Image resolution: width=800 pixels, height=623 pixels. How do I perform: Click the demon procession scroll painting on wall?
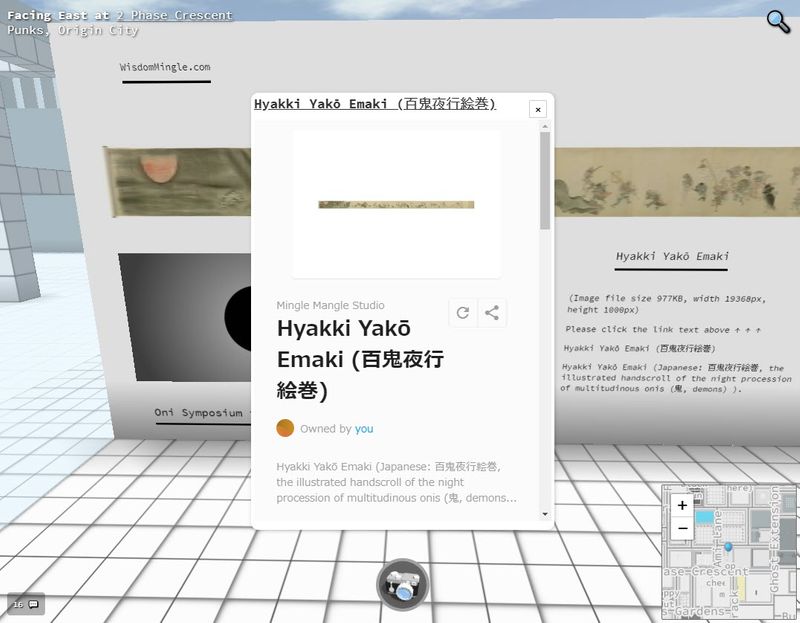pyautogui.click(x=676, y=181)
